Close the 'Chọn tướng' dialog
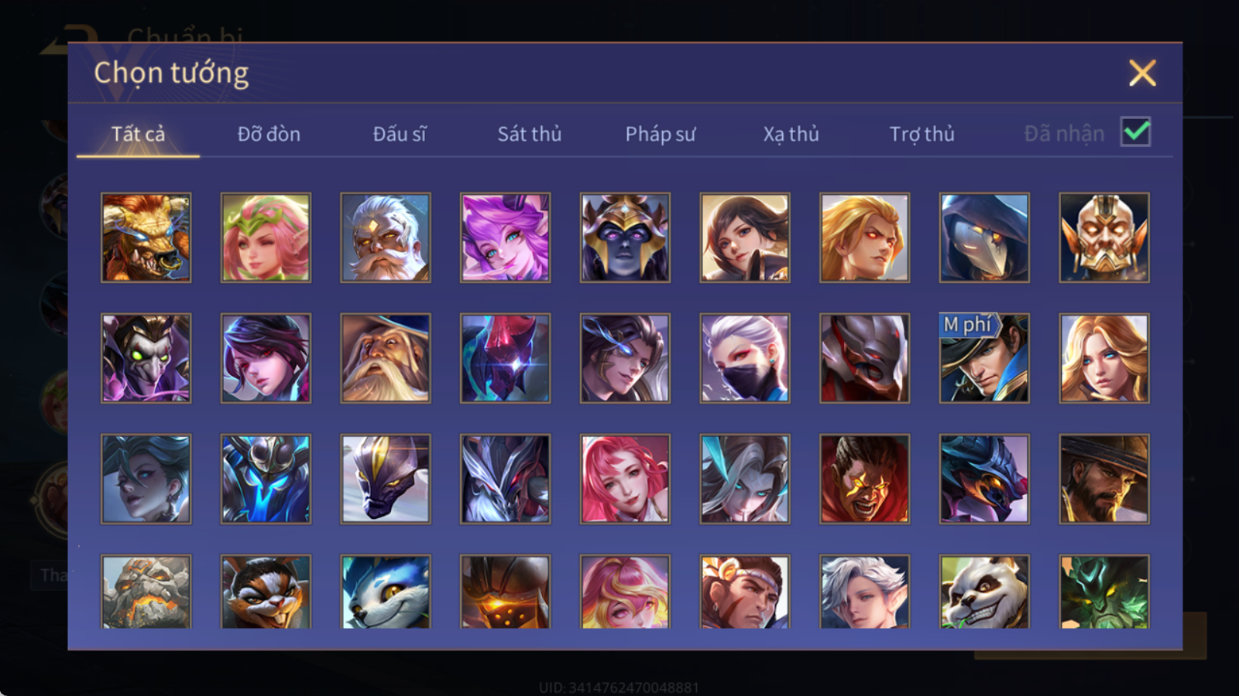Screen dimensions: 1239x696 (1142, 73)
